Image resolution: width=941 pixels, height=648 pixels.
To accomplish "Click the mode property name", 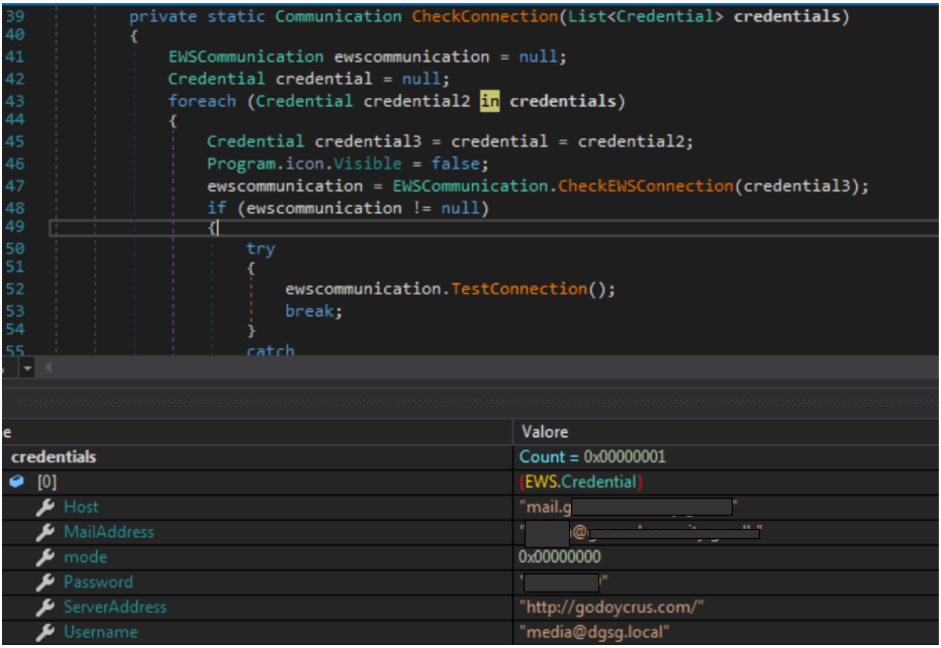I will [85, 557].
